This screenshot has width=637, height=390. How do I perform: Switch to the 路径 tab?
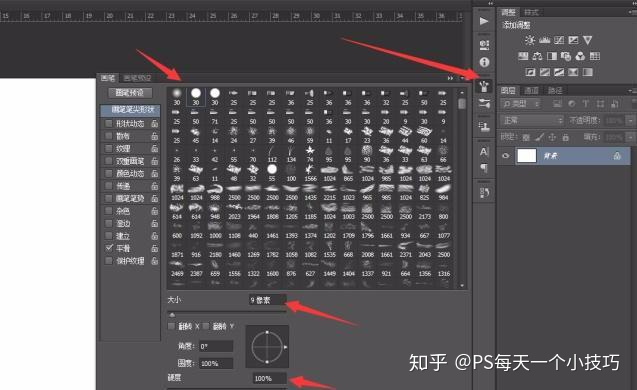tap(555, 90)
